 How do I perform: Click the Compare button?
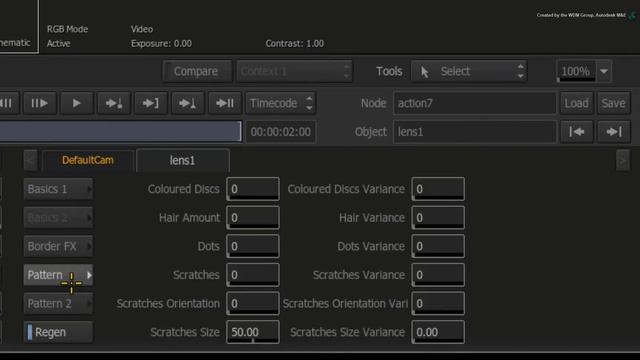pyautogui.click(x=197, y=71)
